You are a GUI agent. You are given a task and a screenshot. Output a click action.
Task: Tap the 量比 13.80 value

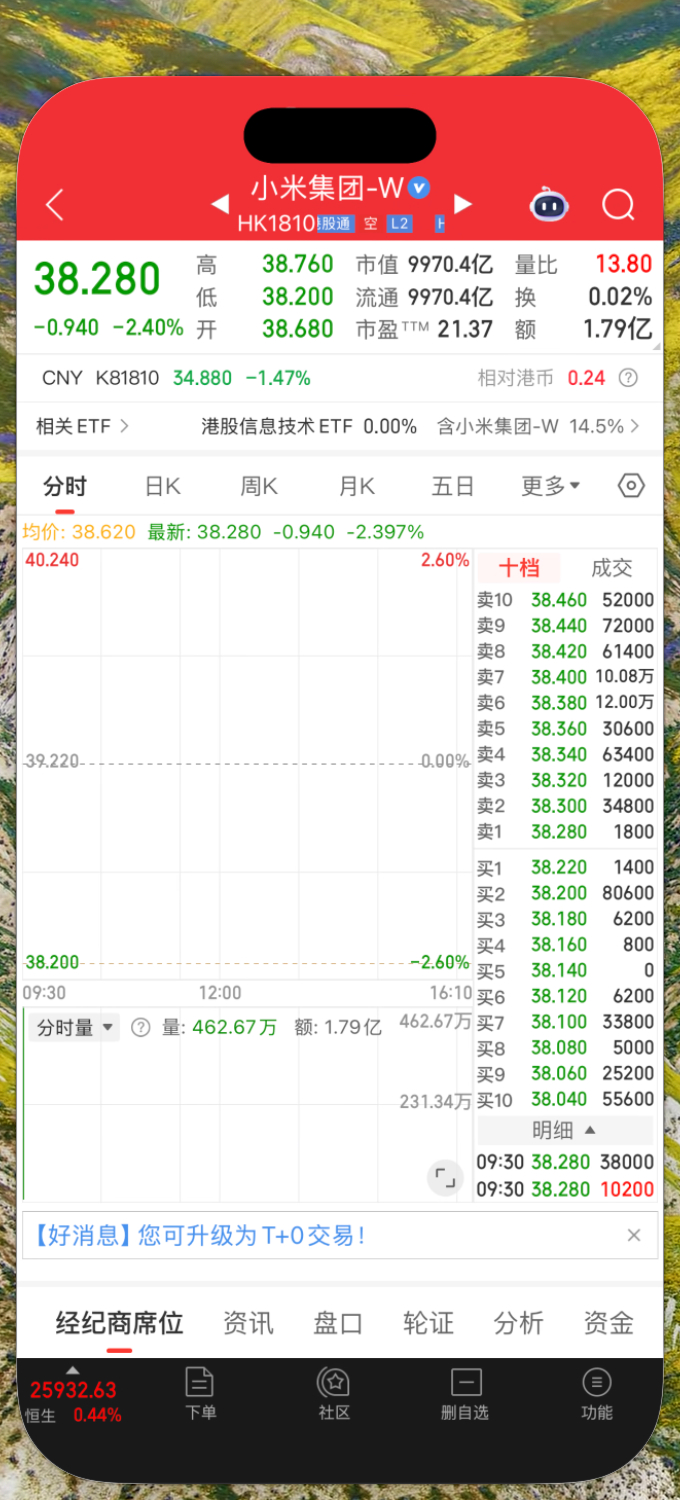pyautogui.click(x=623, y=265)
